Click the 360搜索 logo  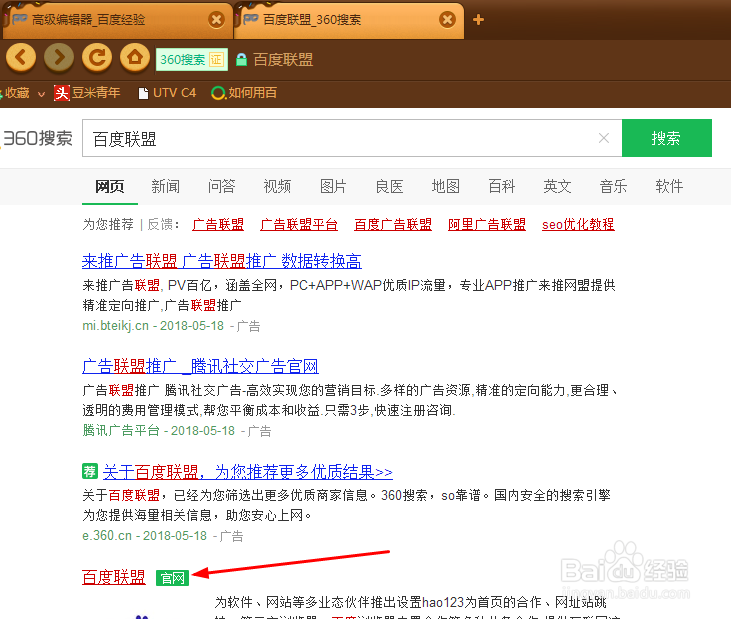tap(37, 138)
